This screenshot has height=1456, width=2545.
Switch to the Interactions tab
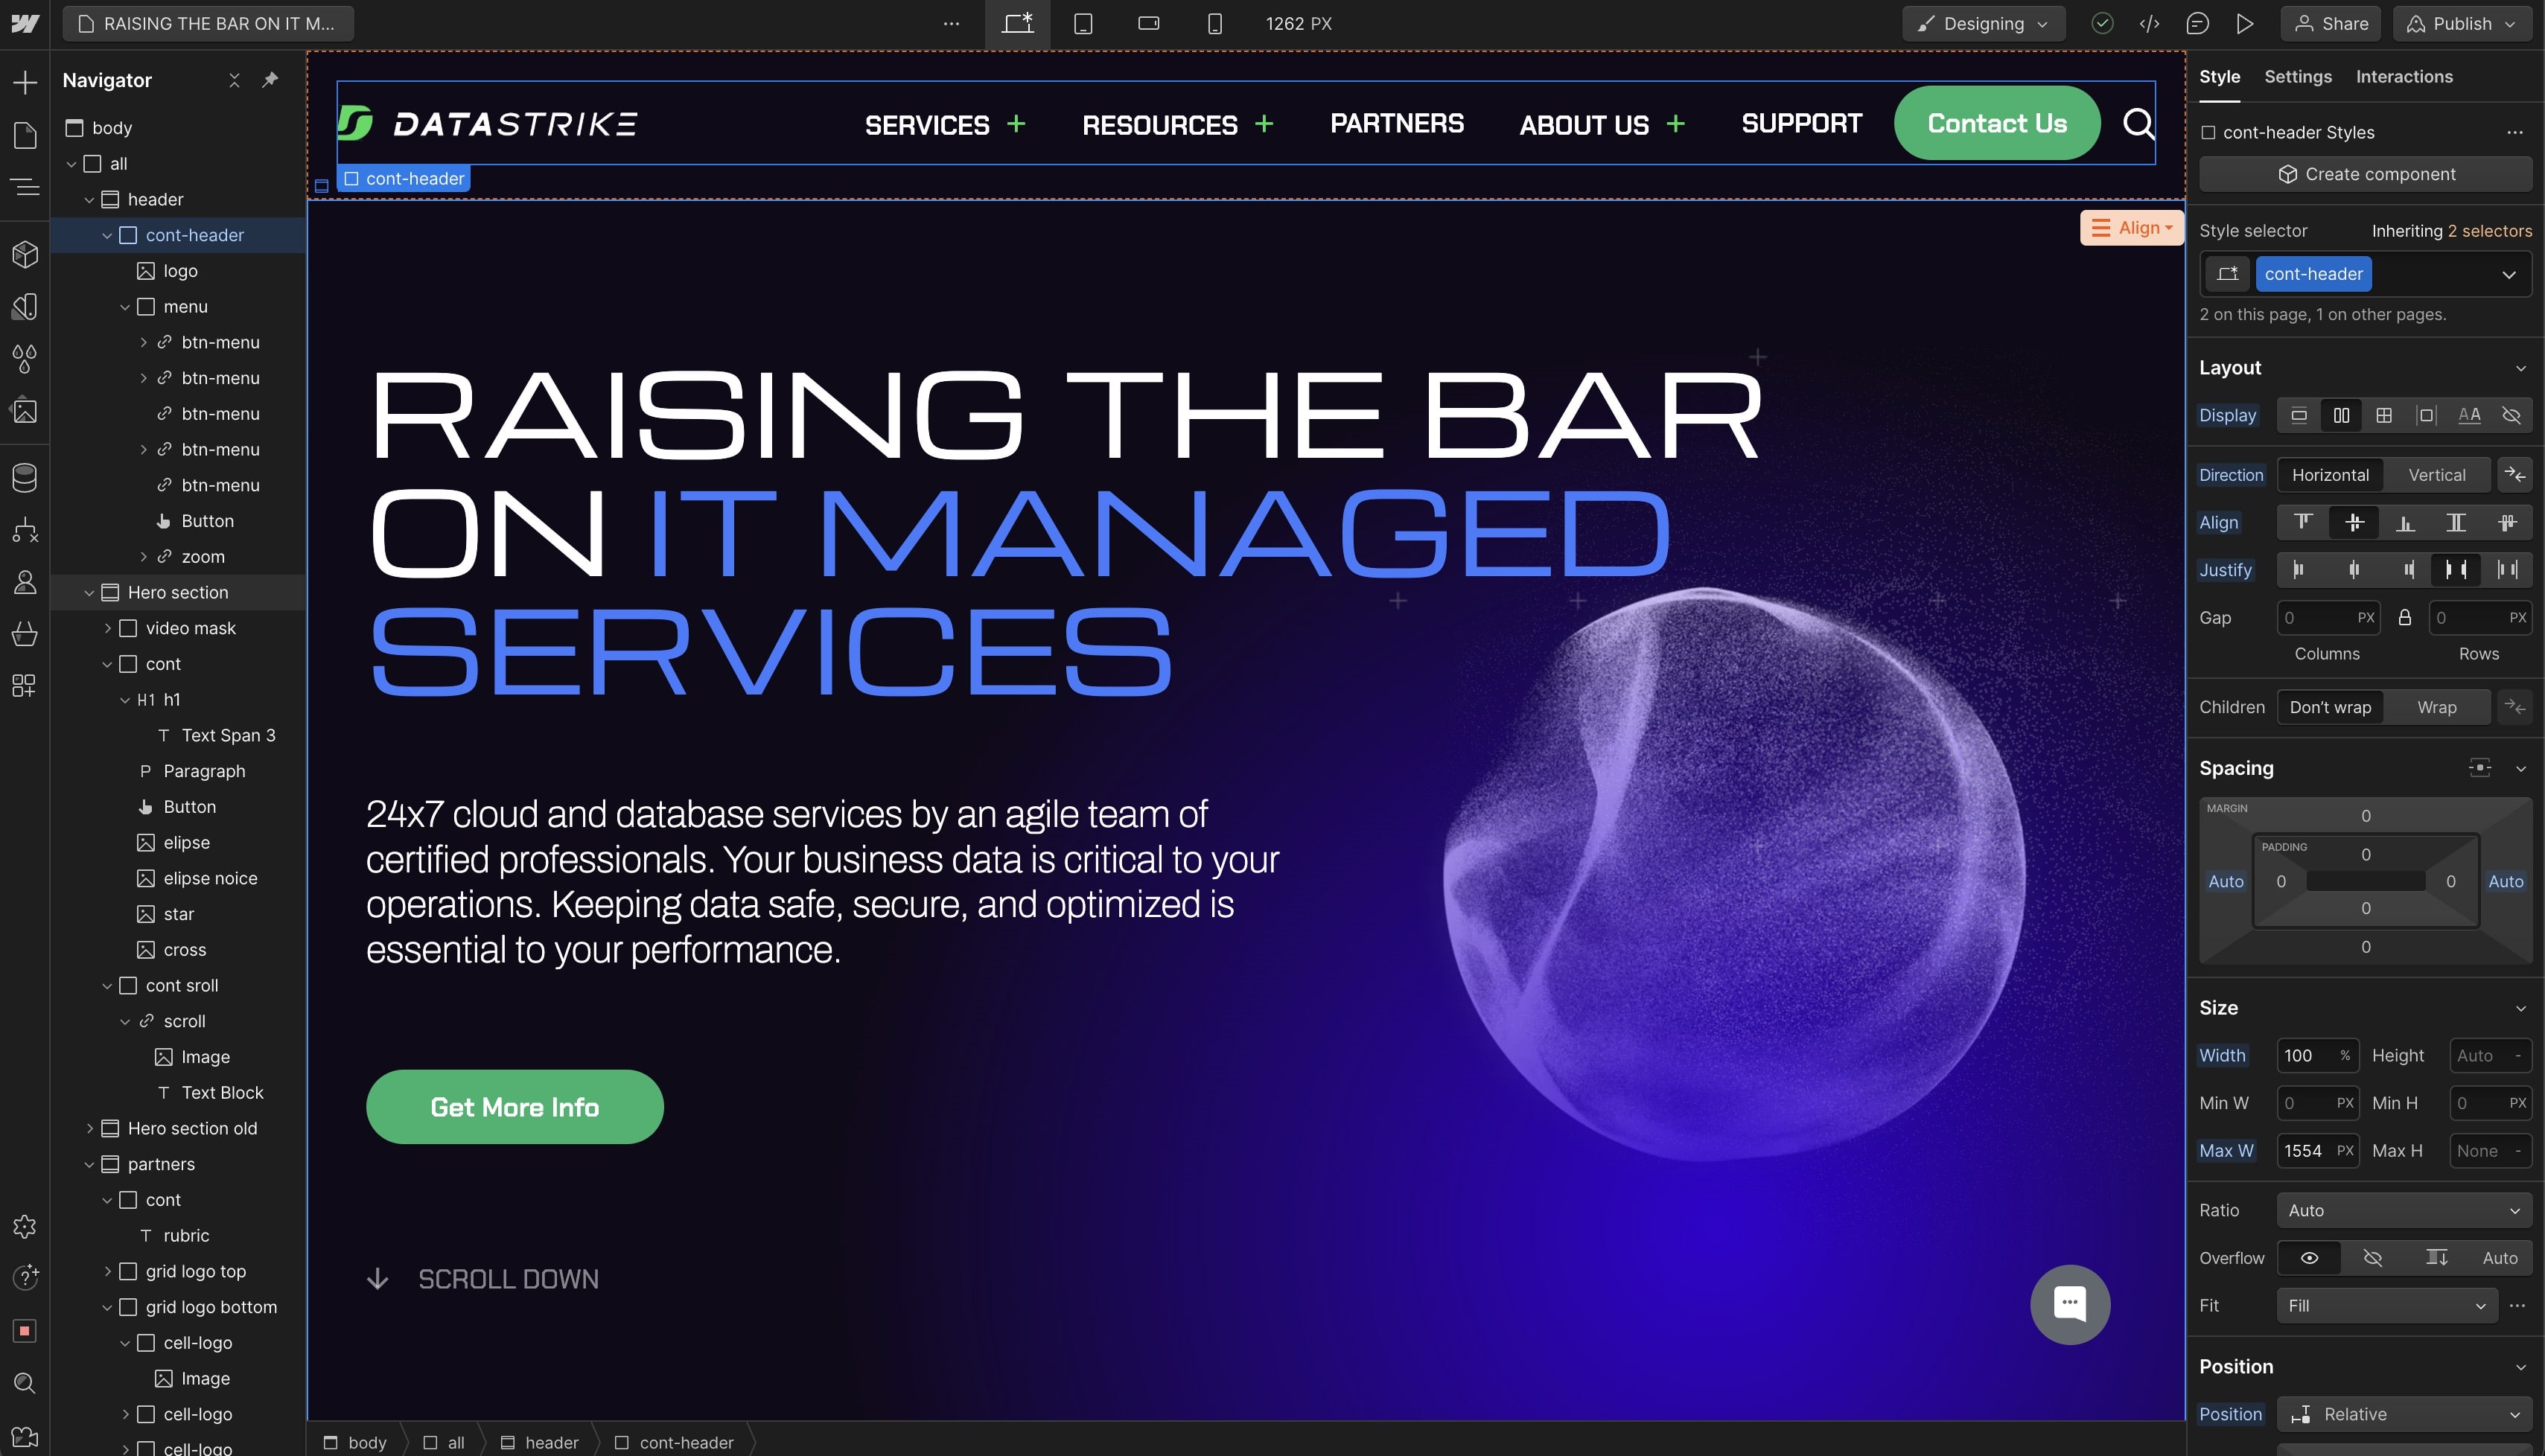[2403, 77]
